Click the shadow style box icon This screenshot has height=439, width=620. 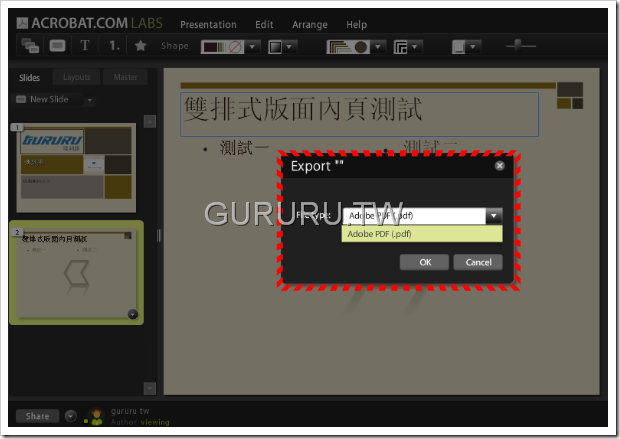click(275, 47)
